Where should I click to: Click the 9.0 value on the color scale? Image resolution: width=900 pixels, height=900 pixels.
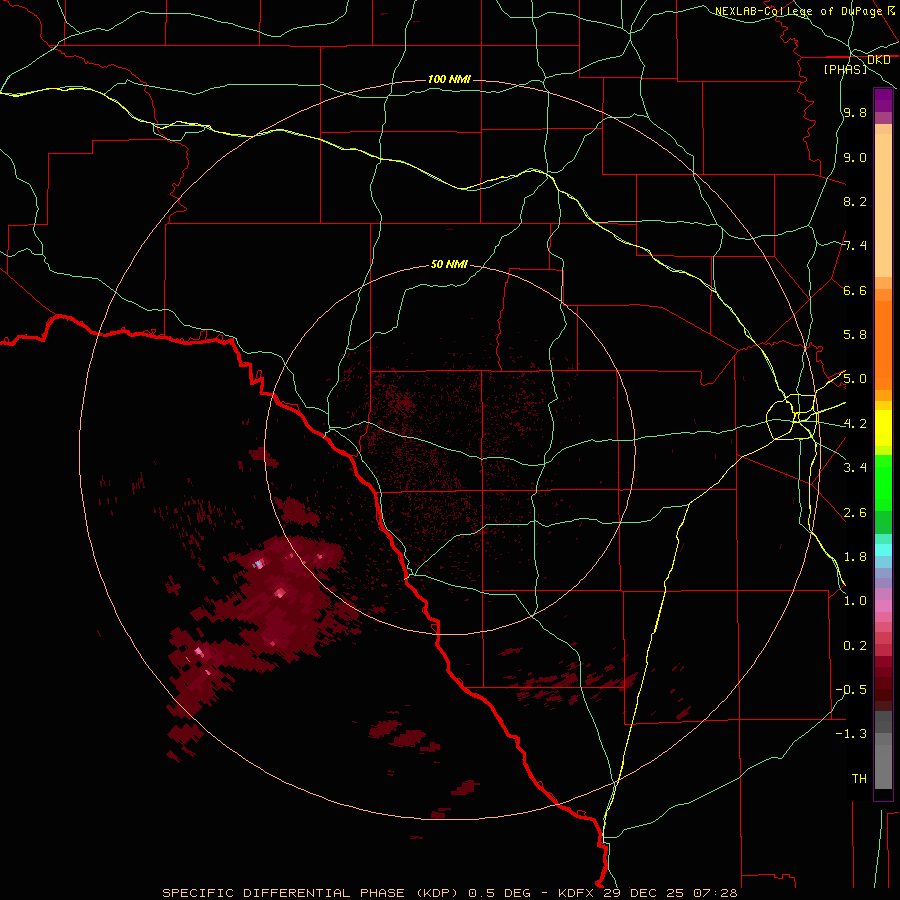click(x=855, y=157)
